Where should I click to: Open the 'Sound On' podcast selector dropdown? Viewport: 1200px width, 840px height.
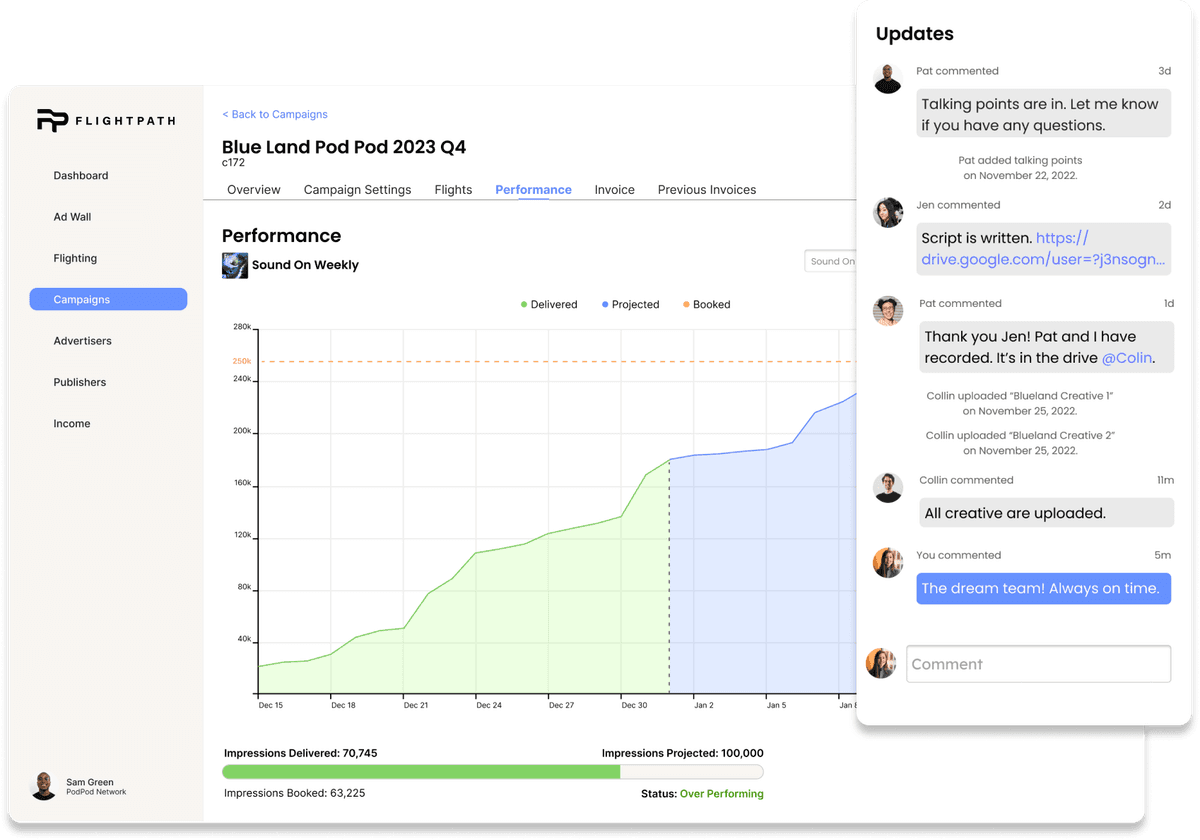tap(830, 261)
